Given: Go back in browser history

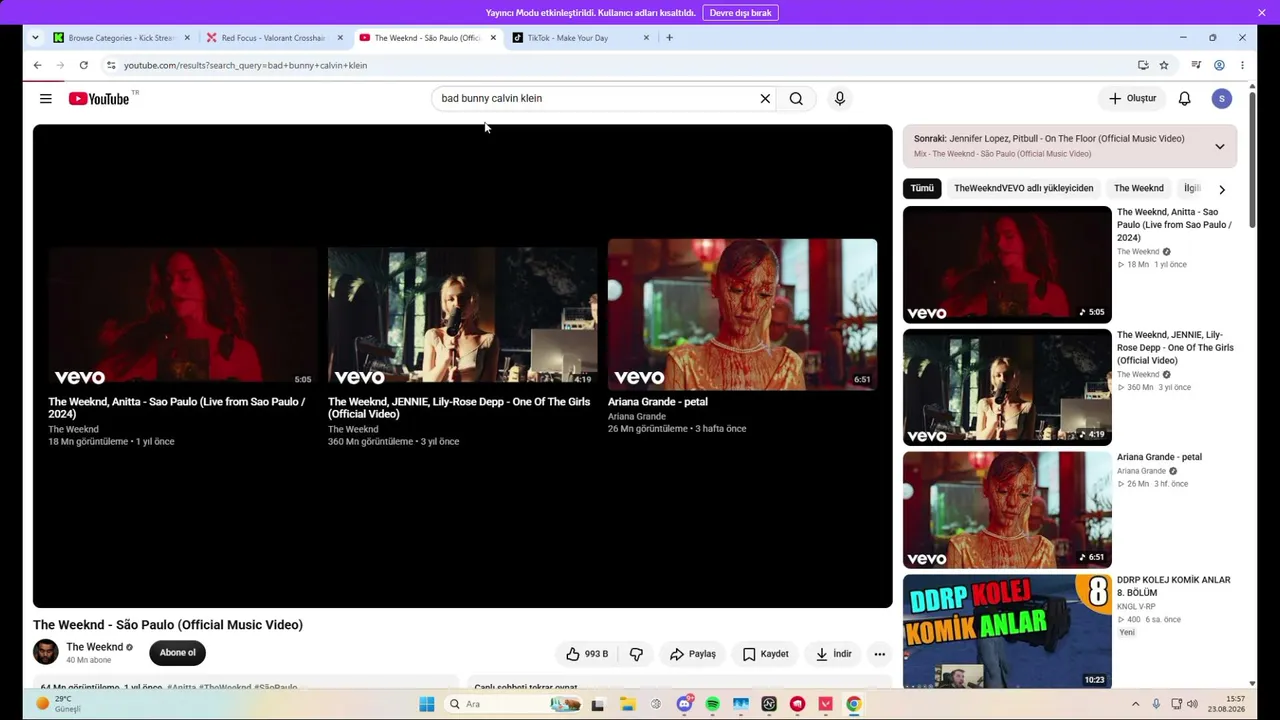Looking at the screenshot, I should coord(37,65).
